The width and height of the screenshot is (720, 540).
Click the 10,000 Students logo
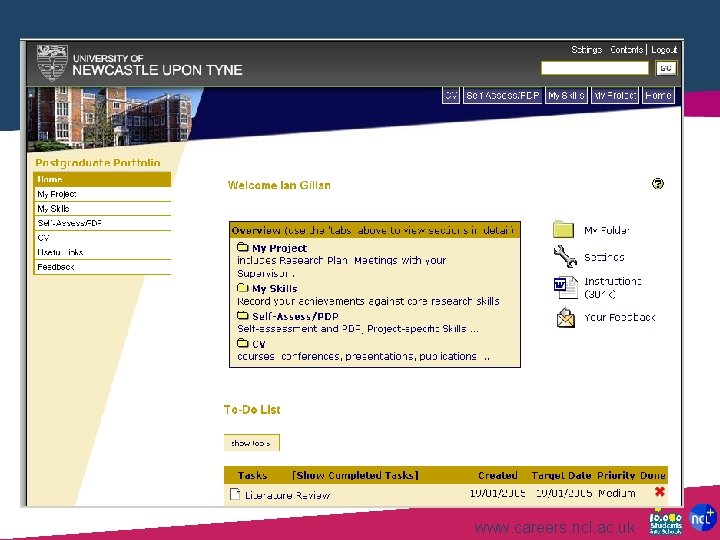pos(666,523)
